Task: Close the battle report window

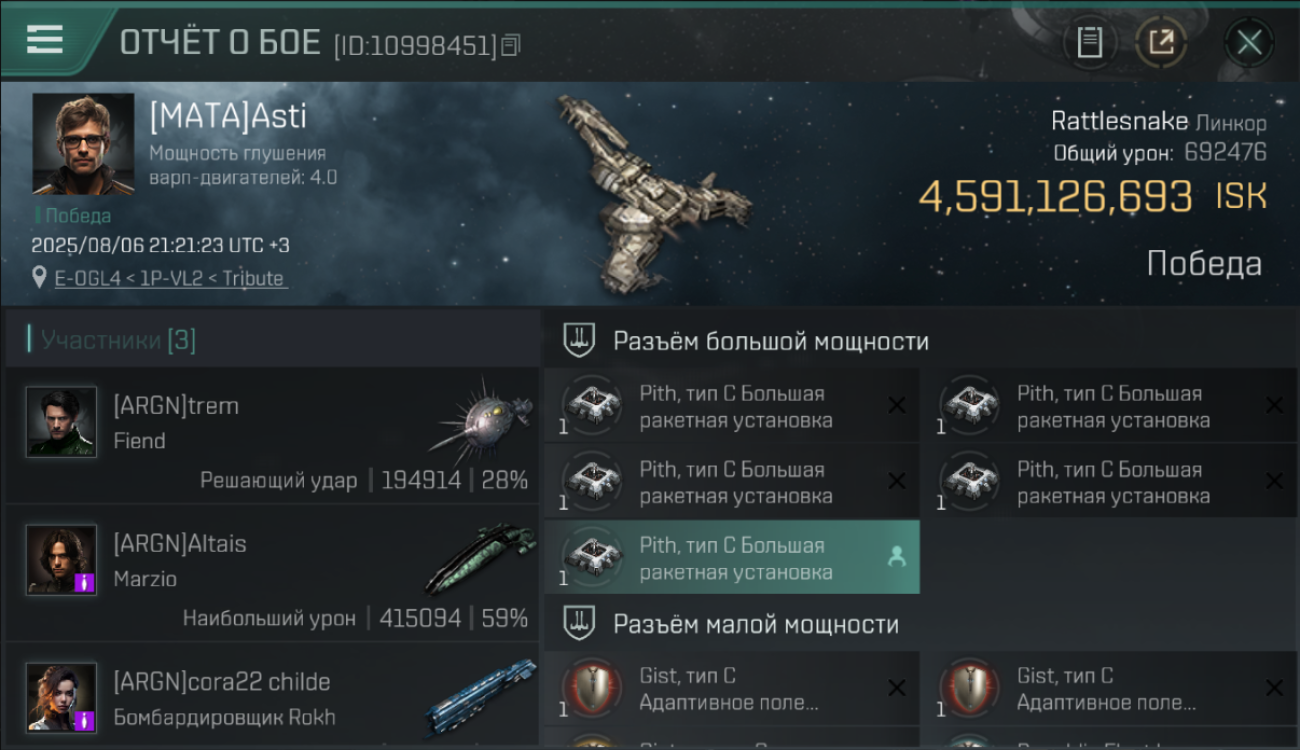Action: [x=1249, y=42]
